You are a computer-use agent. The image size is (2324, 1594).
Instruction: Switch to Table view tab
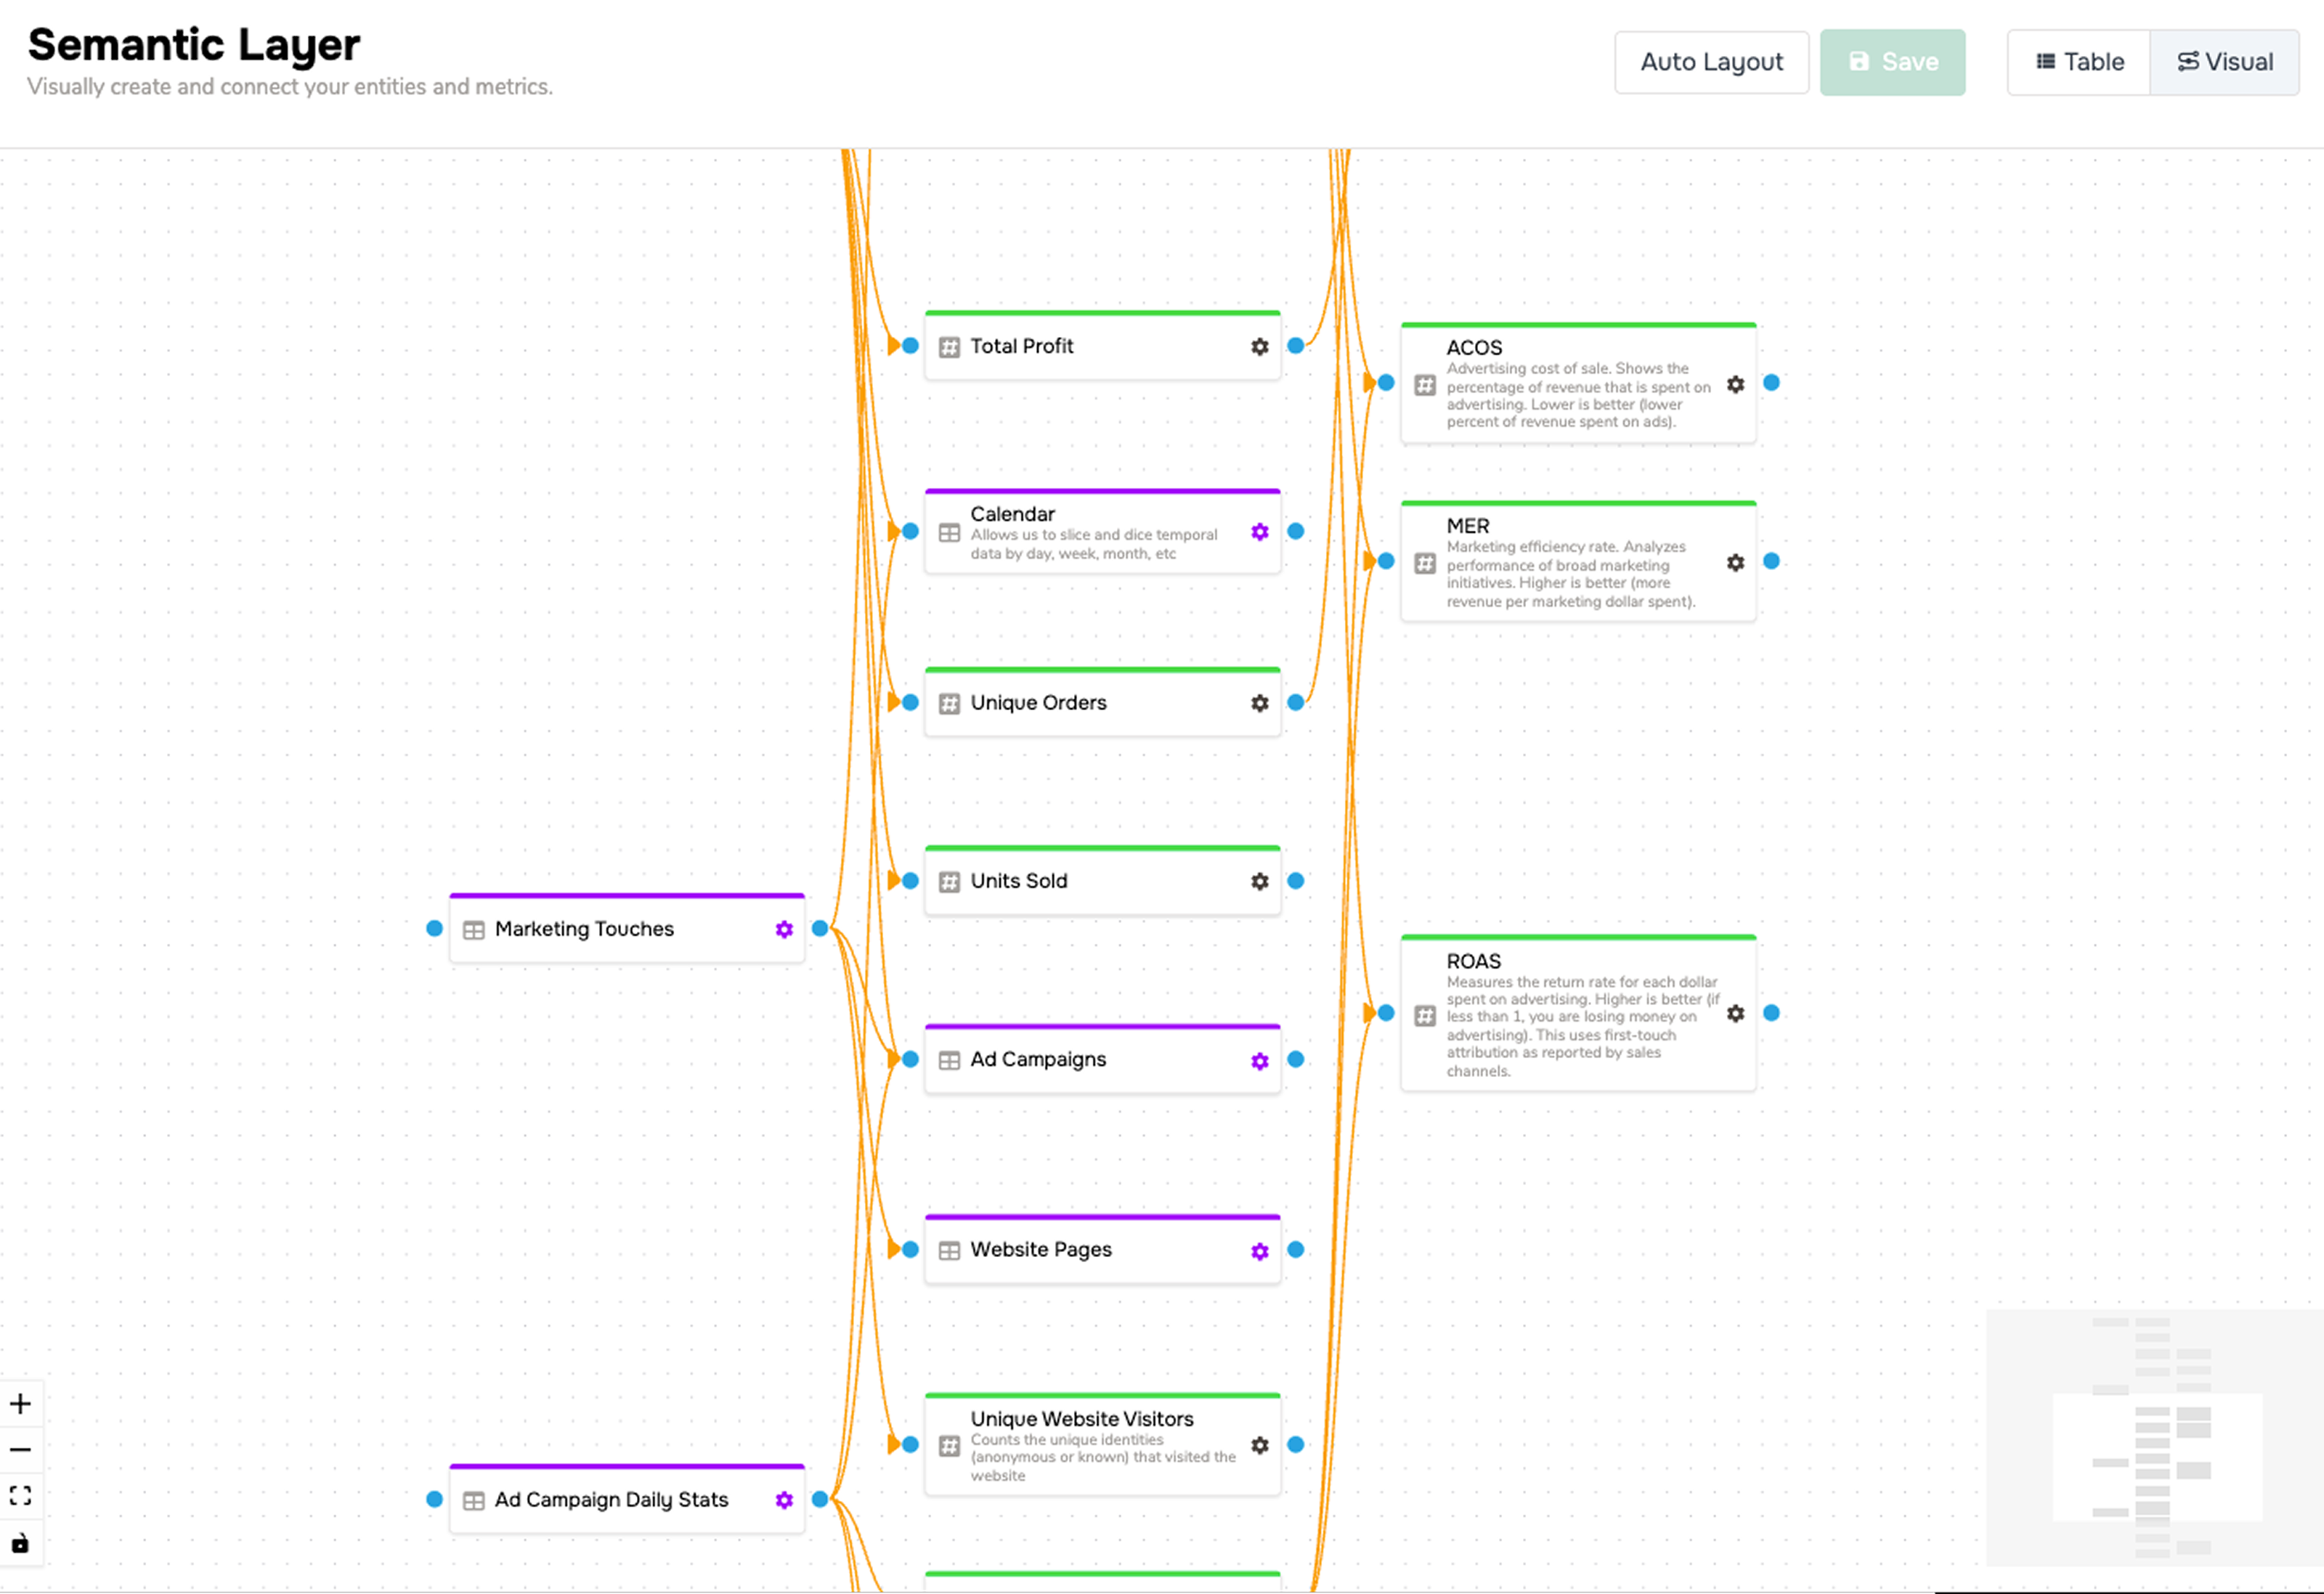pyautogui.click(x=2079, y=62)
